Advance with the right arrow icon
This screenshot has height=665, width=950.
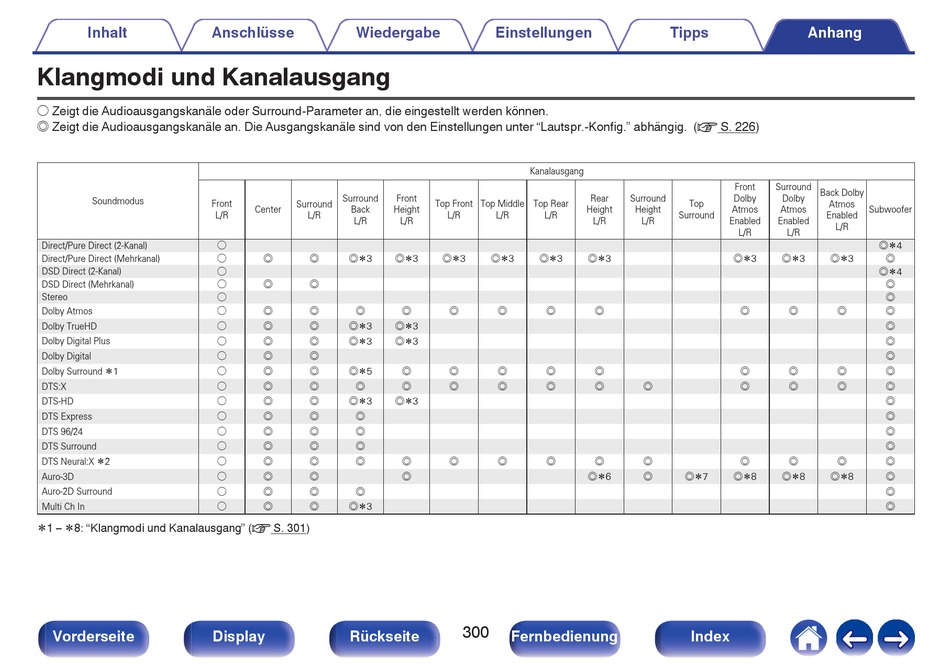(x=897, y=638)
